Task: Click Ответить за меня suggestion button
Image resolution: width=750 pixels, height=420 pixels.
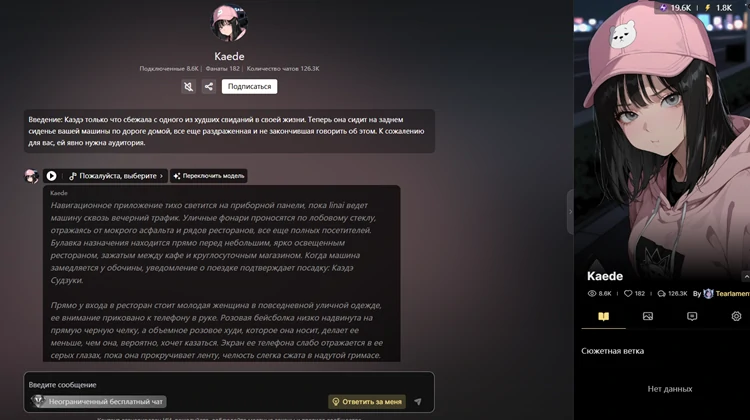Action: 367,402
